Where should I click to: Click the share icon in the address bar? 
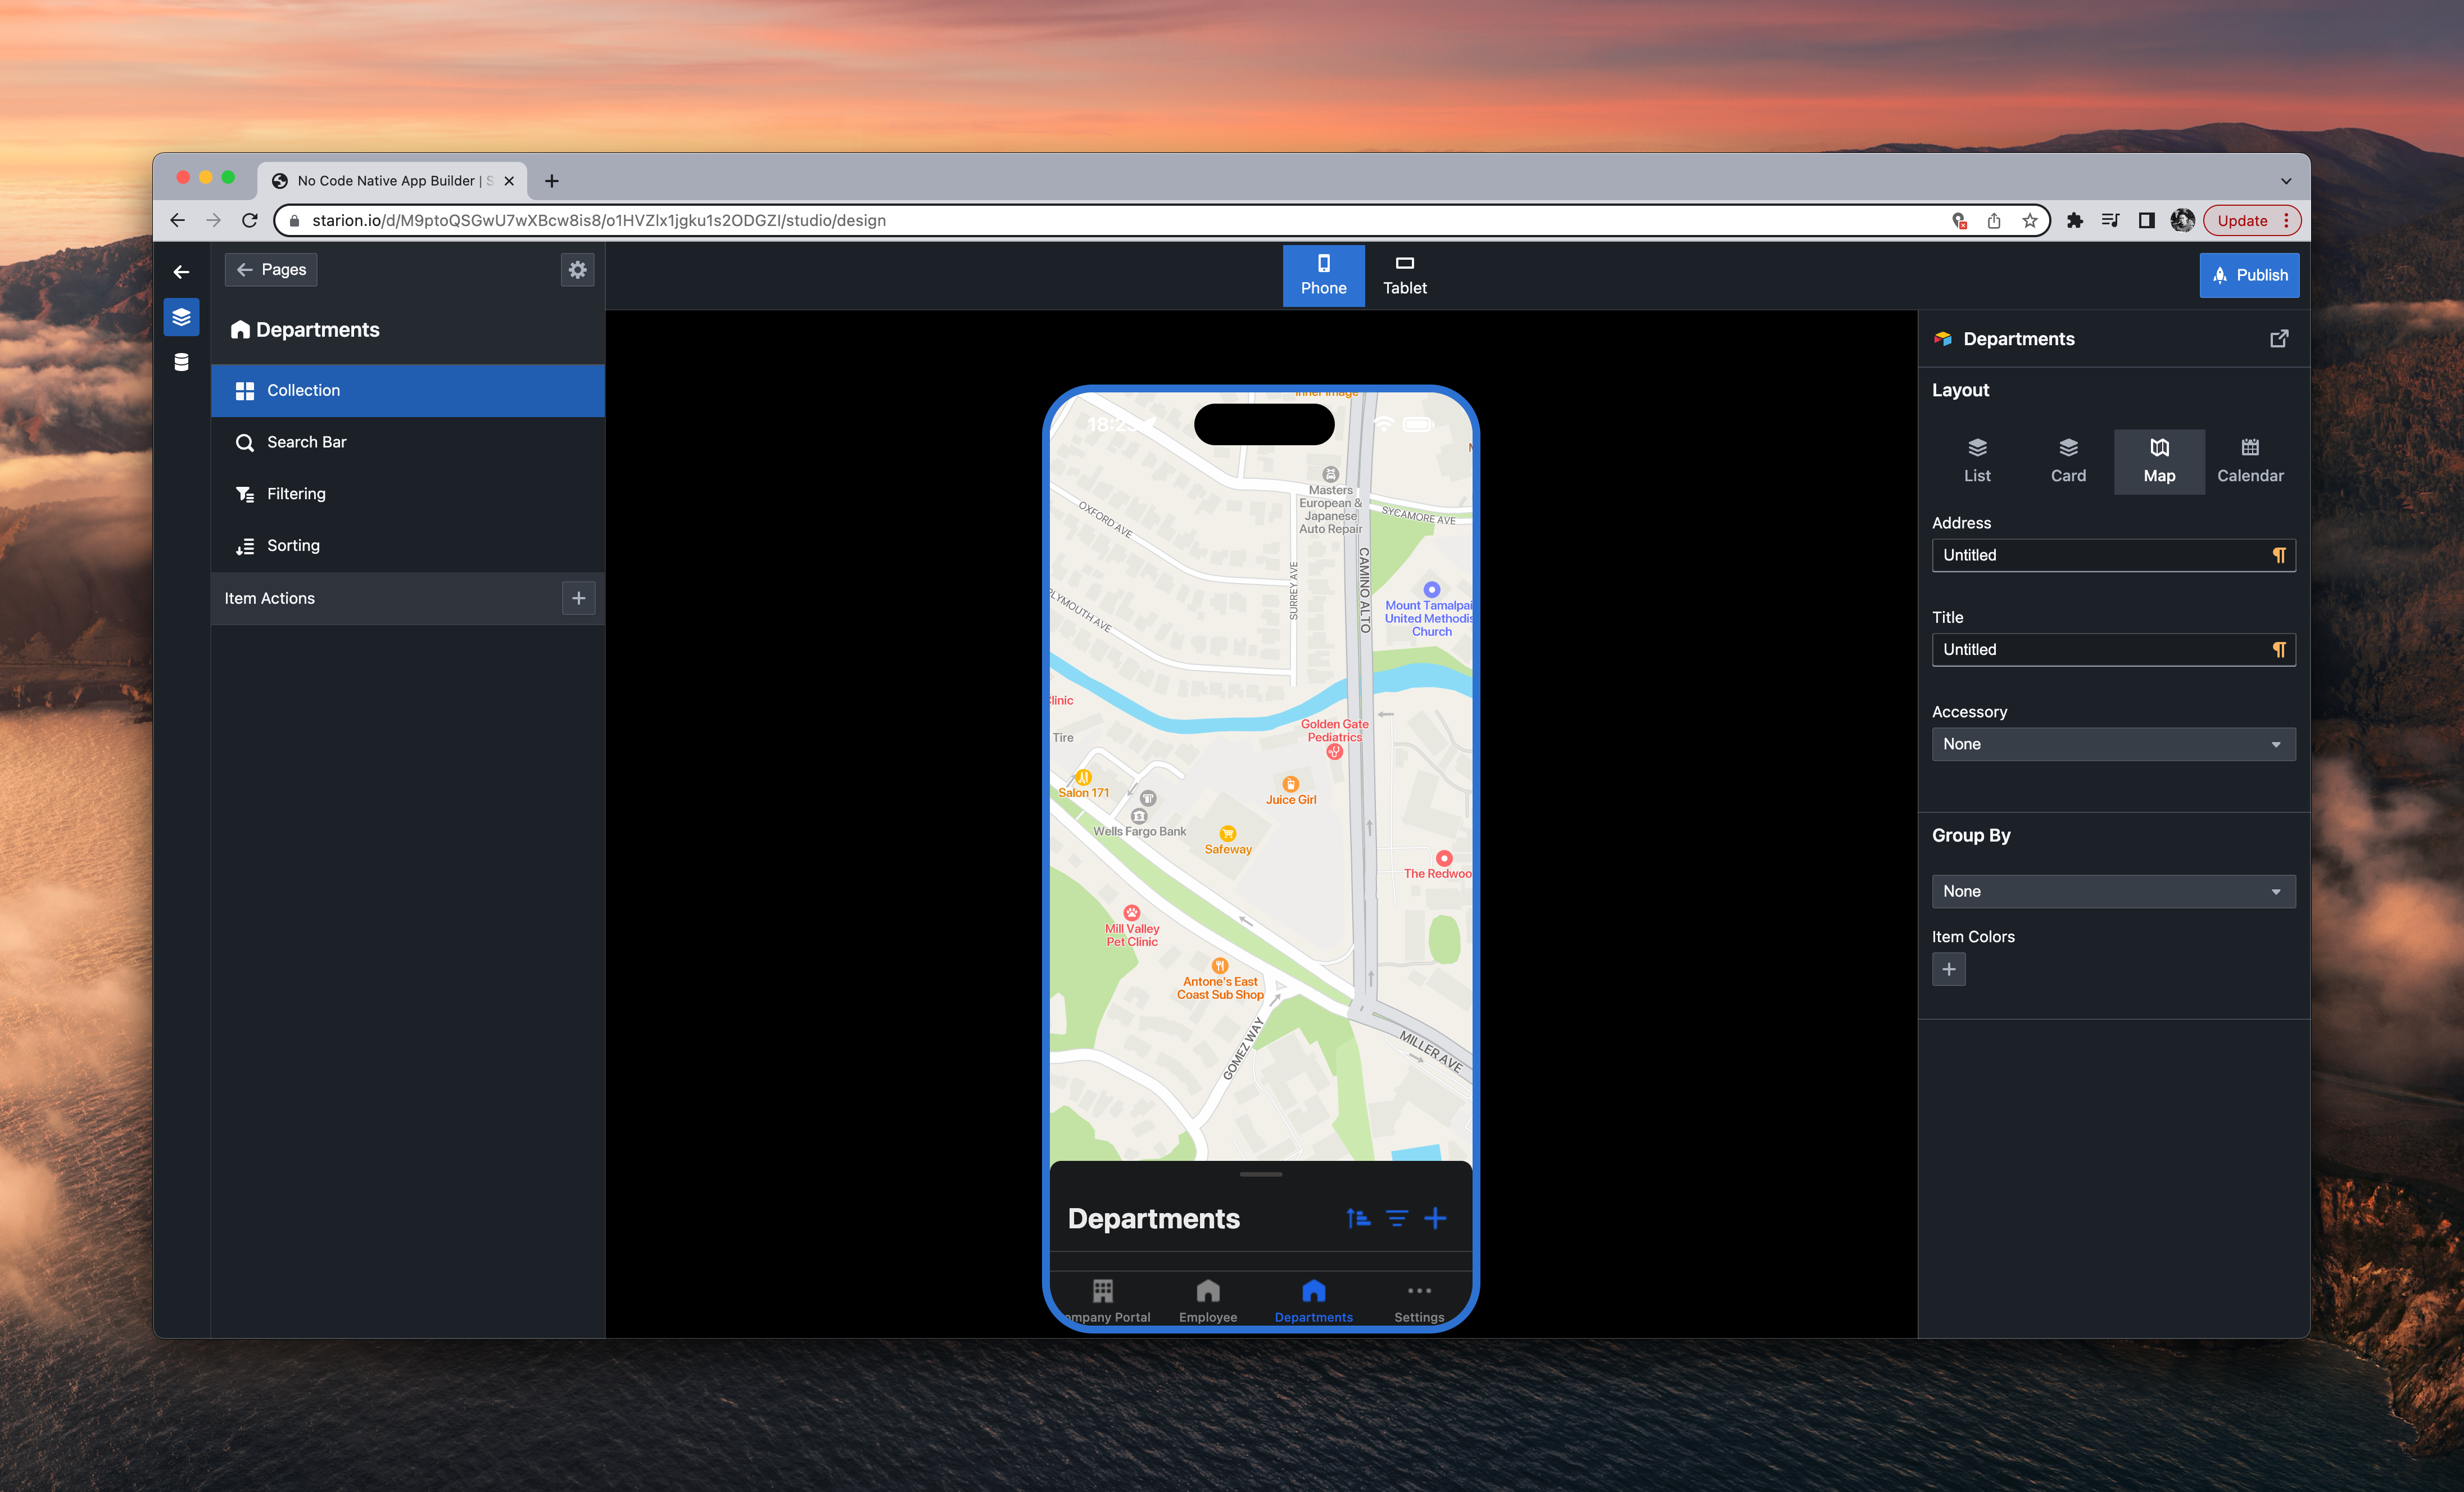(1993, 220)
